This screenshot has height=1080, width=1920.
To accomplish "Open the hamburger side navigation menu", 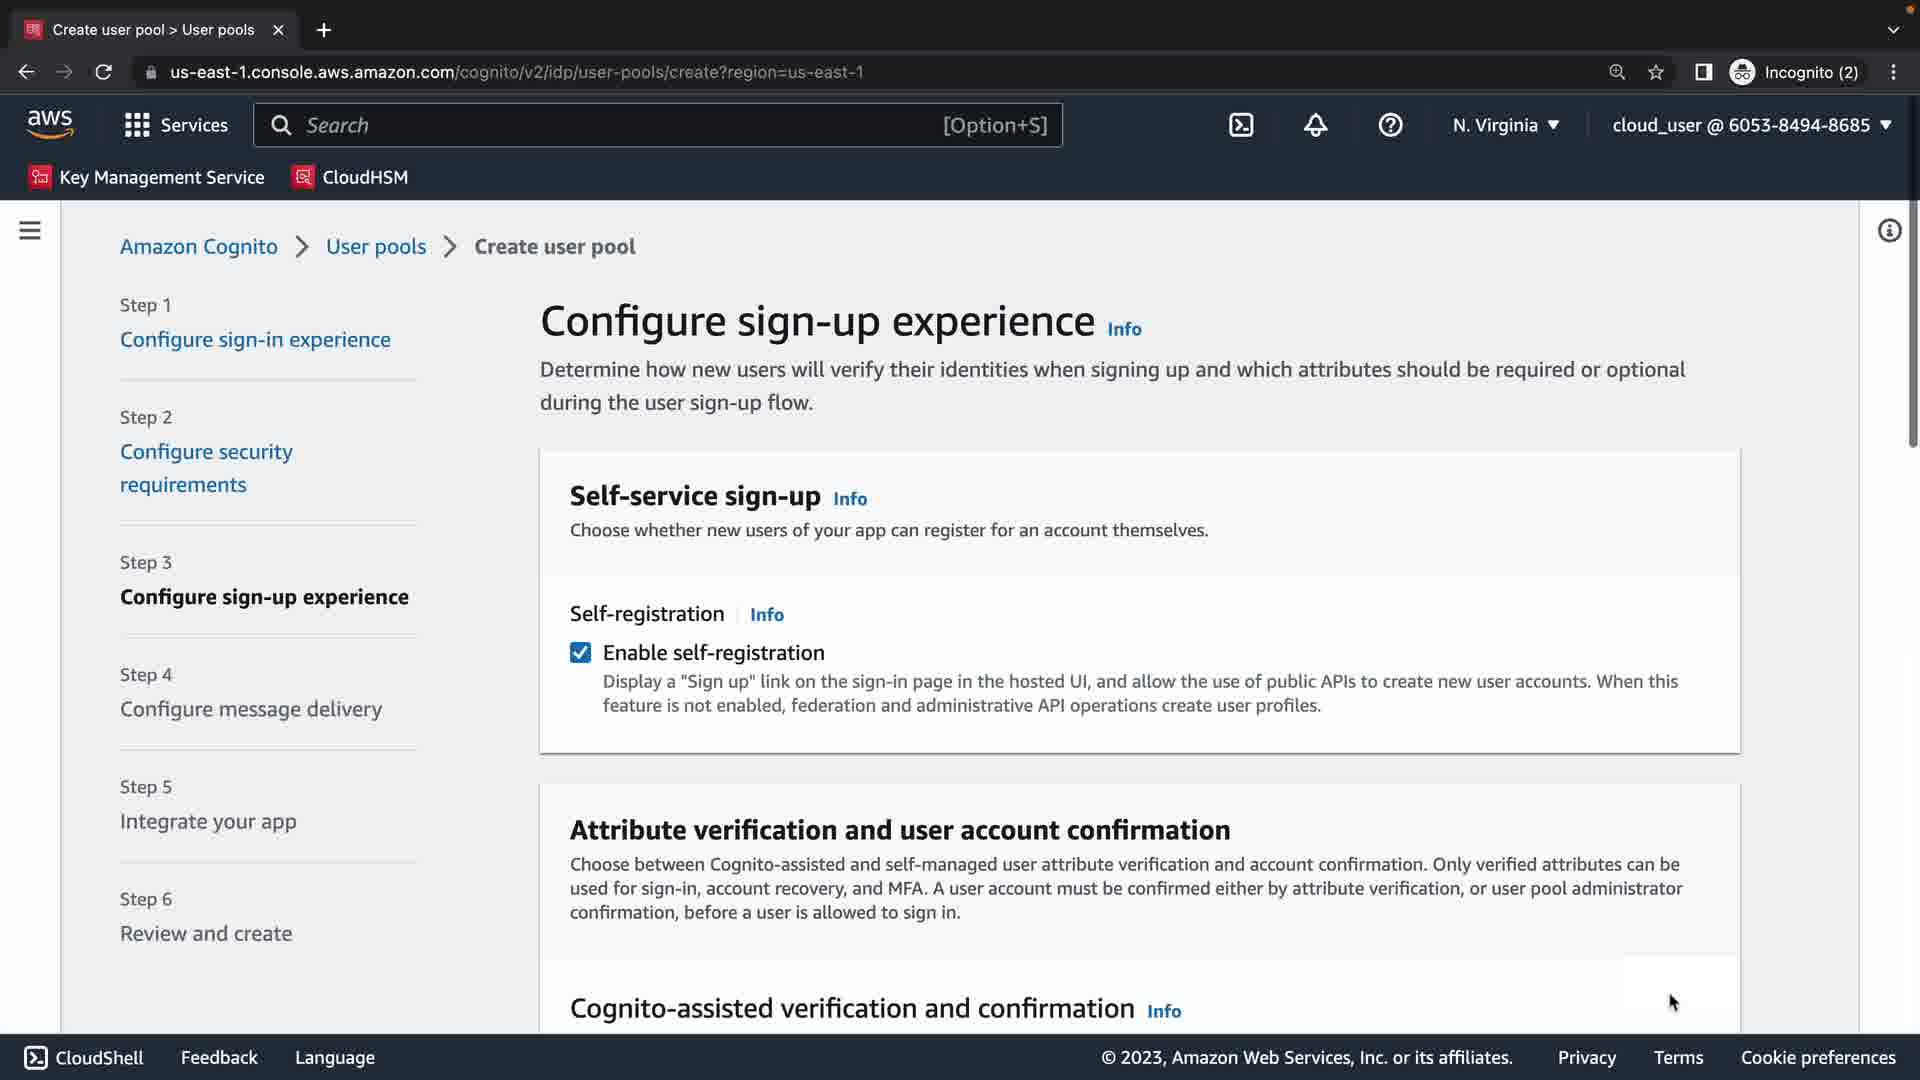I will click(30, 231).
